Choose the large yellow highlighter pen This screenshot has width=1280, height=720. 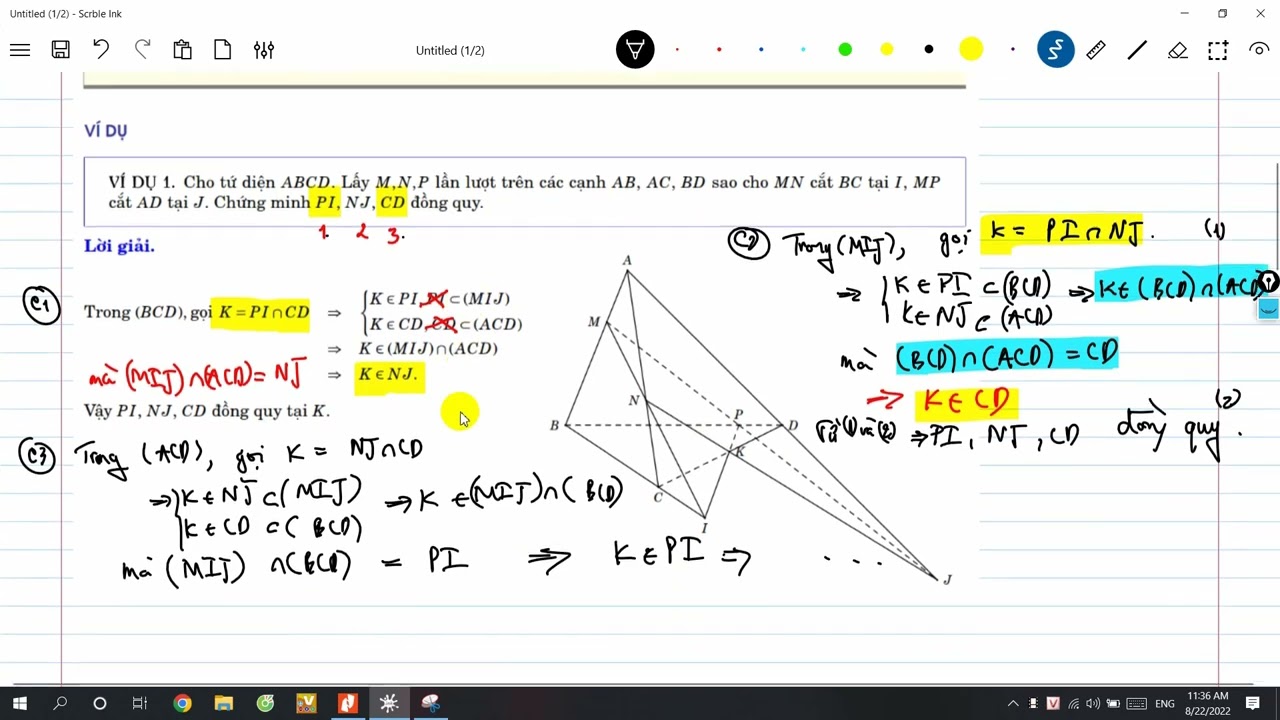coord(971,49)
